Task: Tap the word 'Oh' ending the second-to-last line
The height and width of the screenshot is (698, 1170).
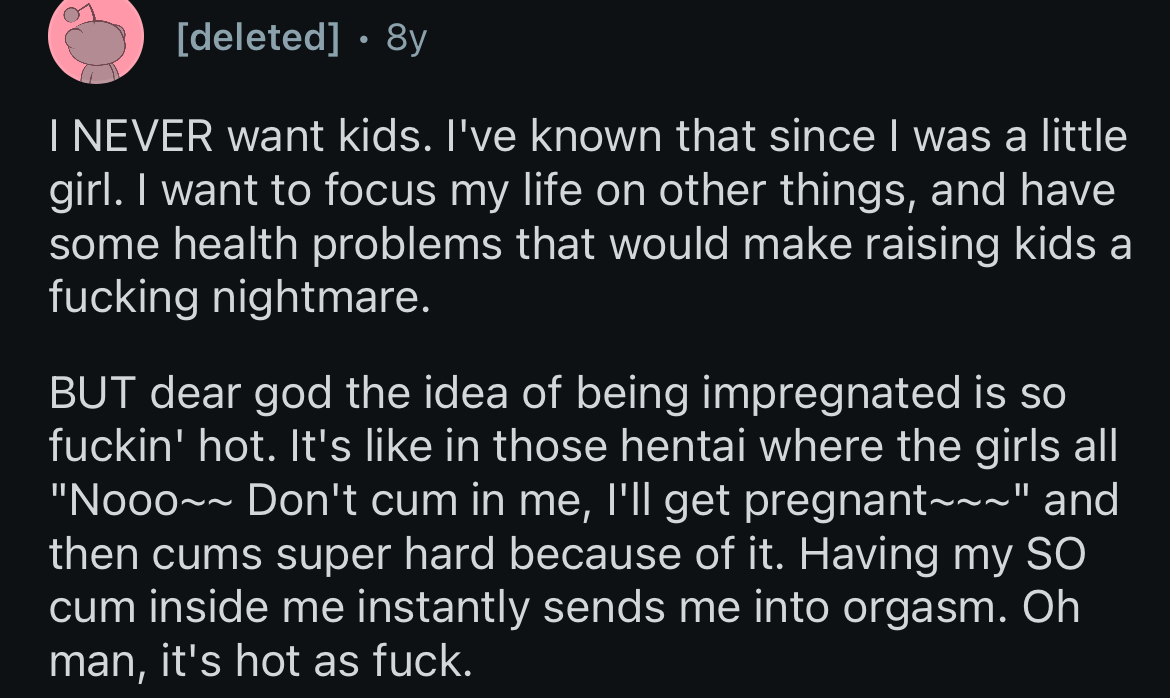Action: (1051, 608)
